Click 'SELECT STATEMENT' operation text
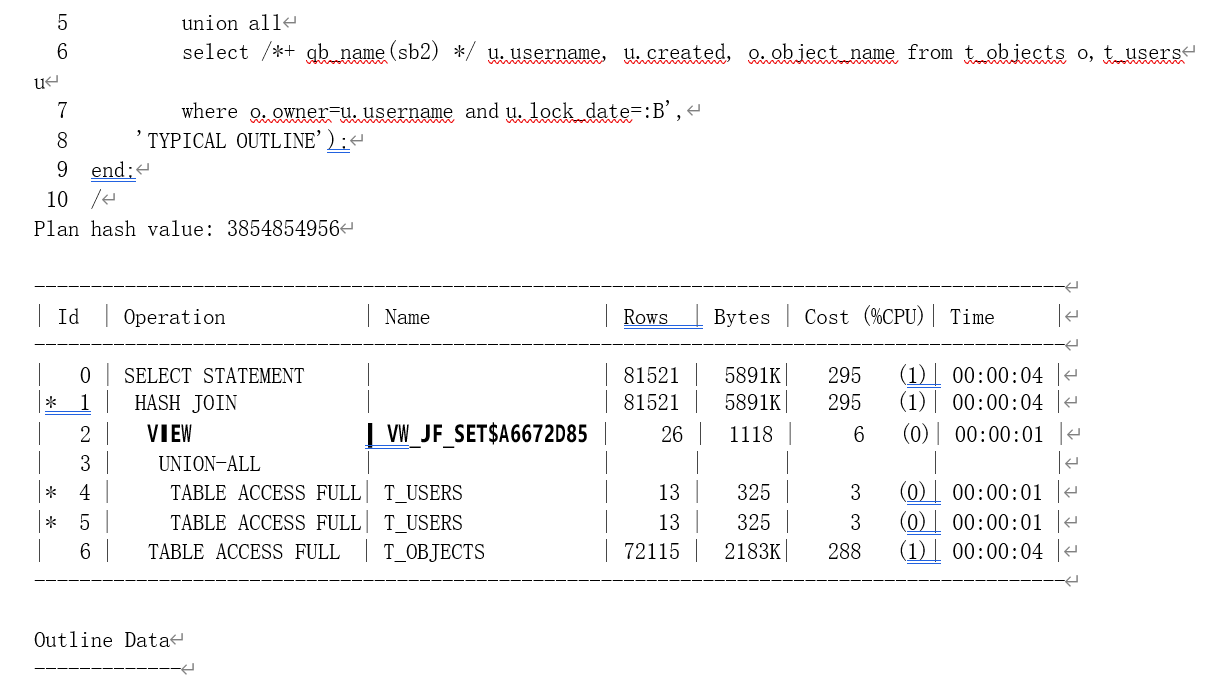This screenshot has height=679, width=1212. (x=214, y=376)
